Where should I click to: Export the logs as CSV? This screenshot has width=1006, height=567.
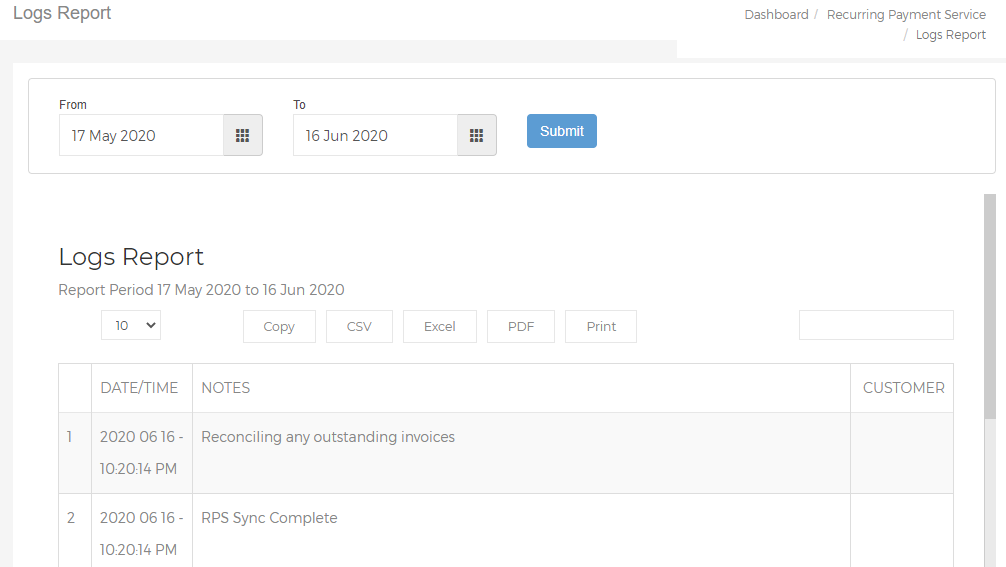pyautogui.click(x=359, y=326)
